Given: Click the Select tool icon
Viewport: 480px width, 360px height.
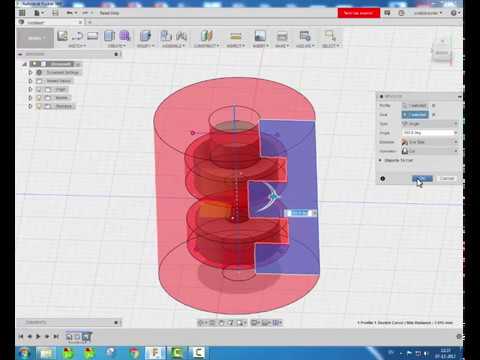Looking at the screenshot, I should click(330, 36).
